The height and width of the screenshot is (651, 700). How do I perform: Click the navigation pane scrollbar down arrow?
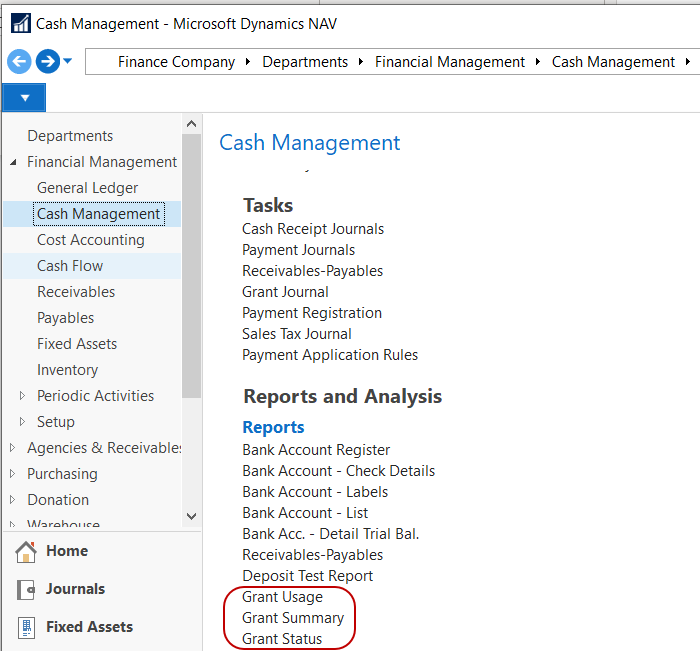(x=192, y=516)
